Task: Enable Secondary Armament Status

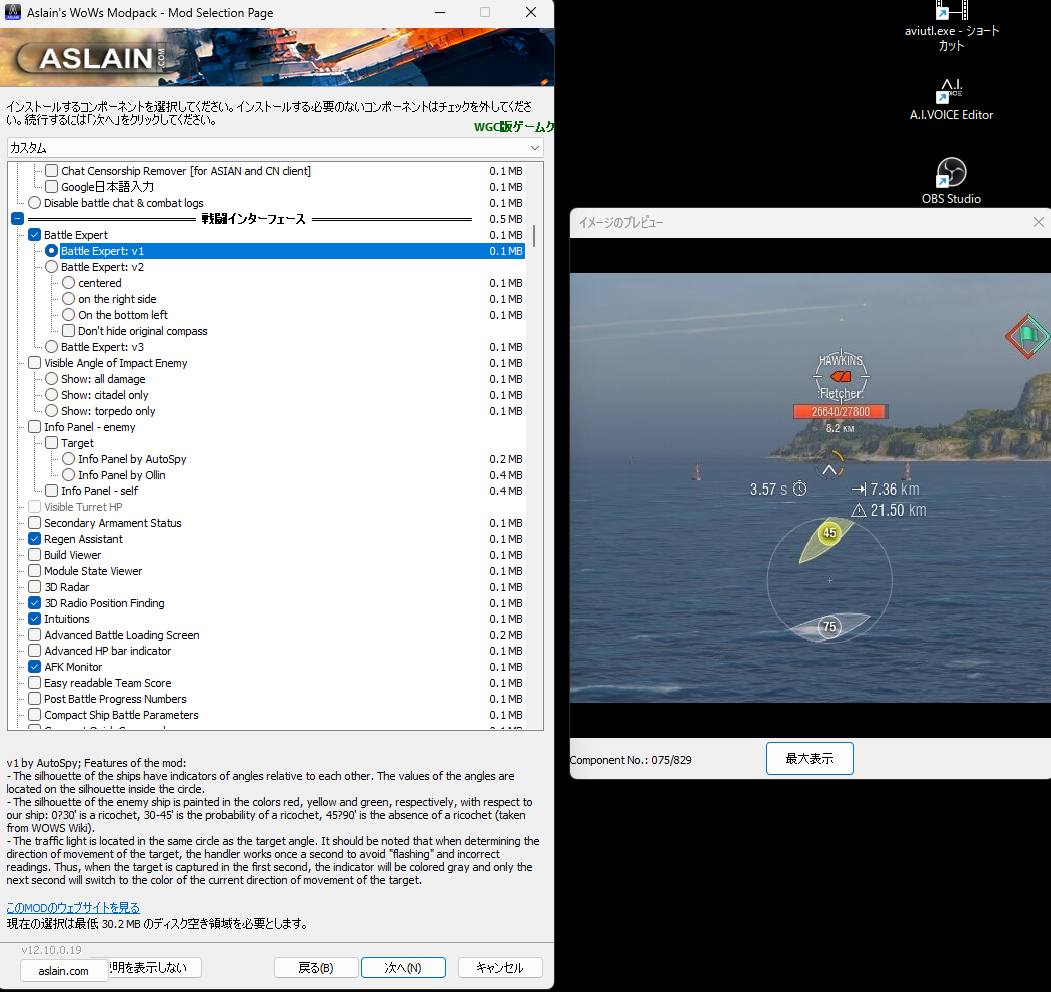Action: 34,522
